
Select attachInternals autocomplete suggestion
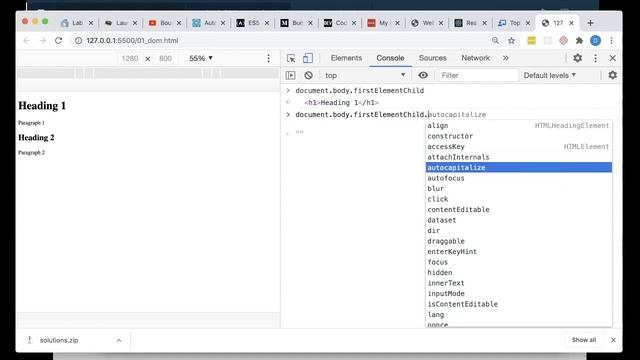(519, 157)
